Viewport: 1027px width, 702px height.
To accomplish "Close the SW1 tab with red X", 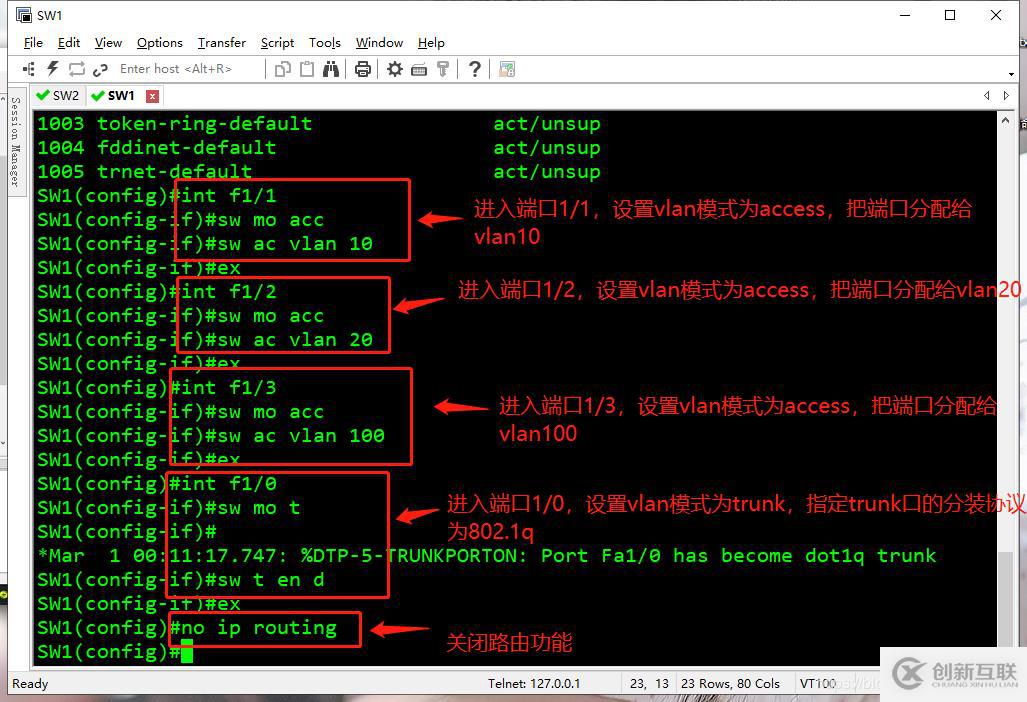I will pos(152,96).
